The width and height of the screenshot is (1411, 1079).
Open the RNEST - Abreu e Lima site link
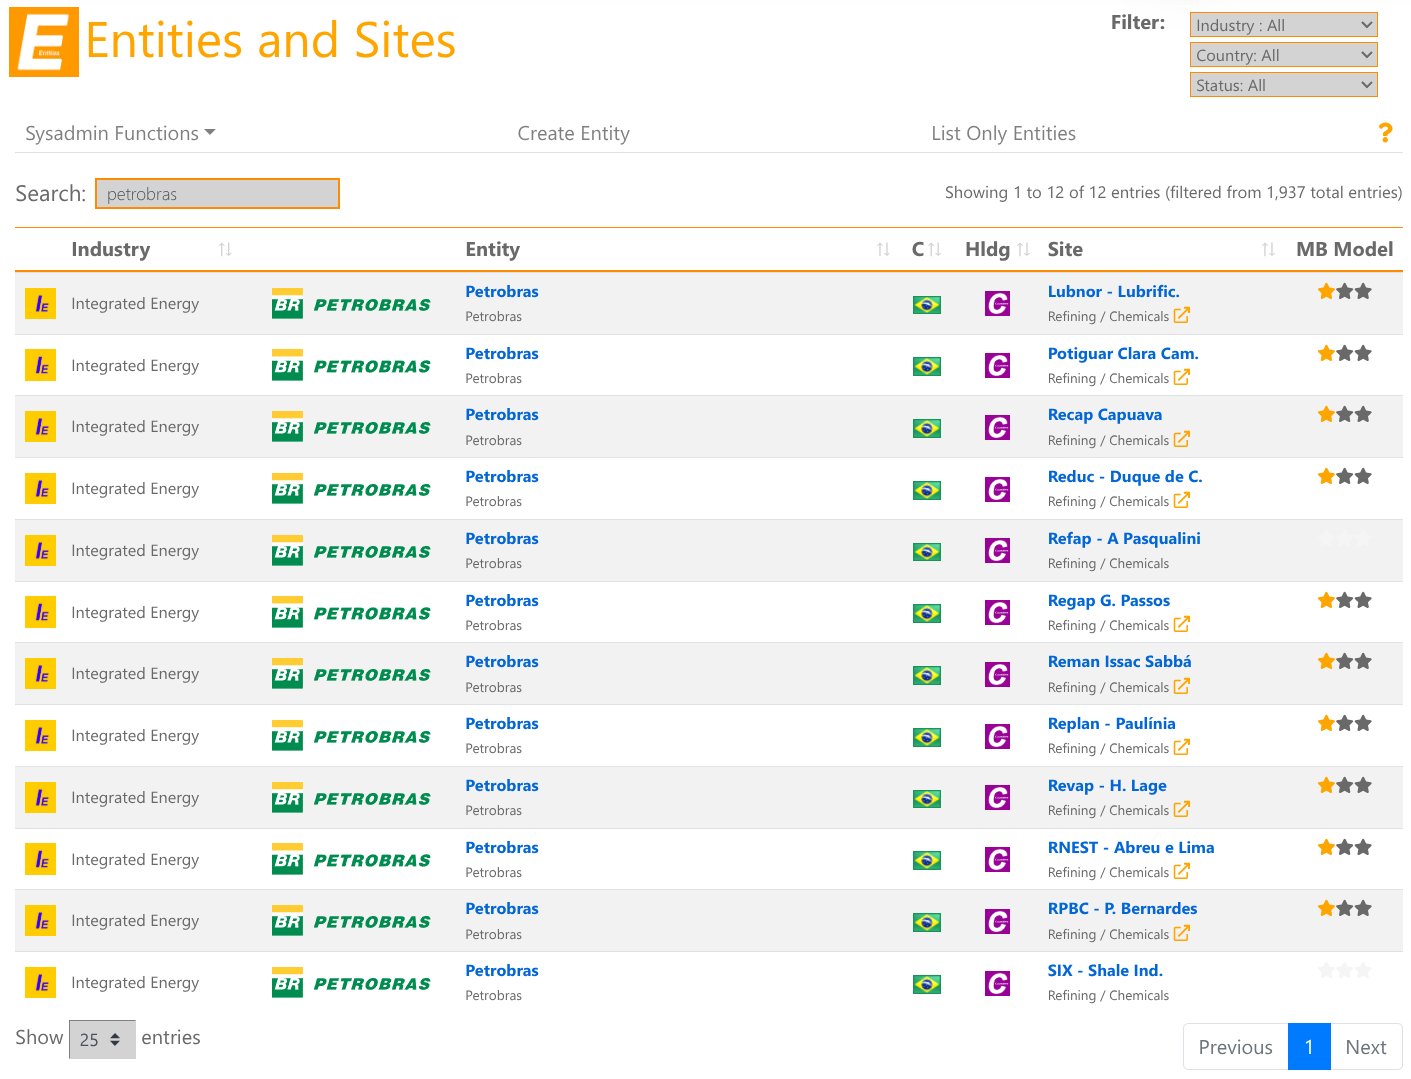pyautogui.click(x=1131, y=847)
